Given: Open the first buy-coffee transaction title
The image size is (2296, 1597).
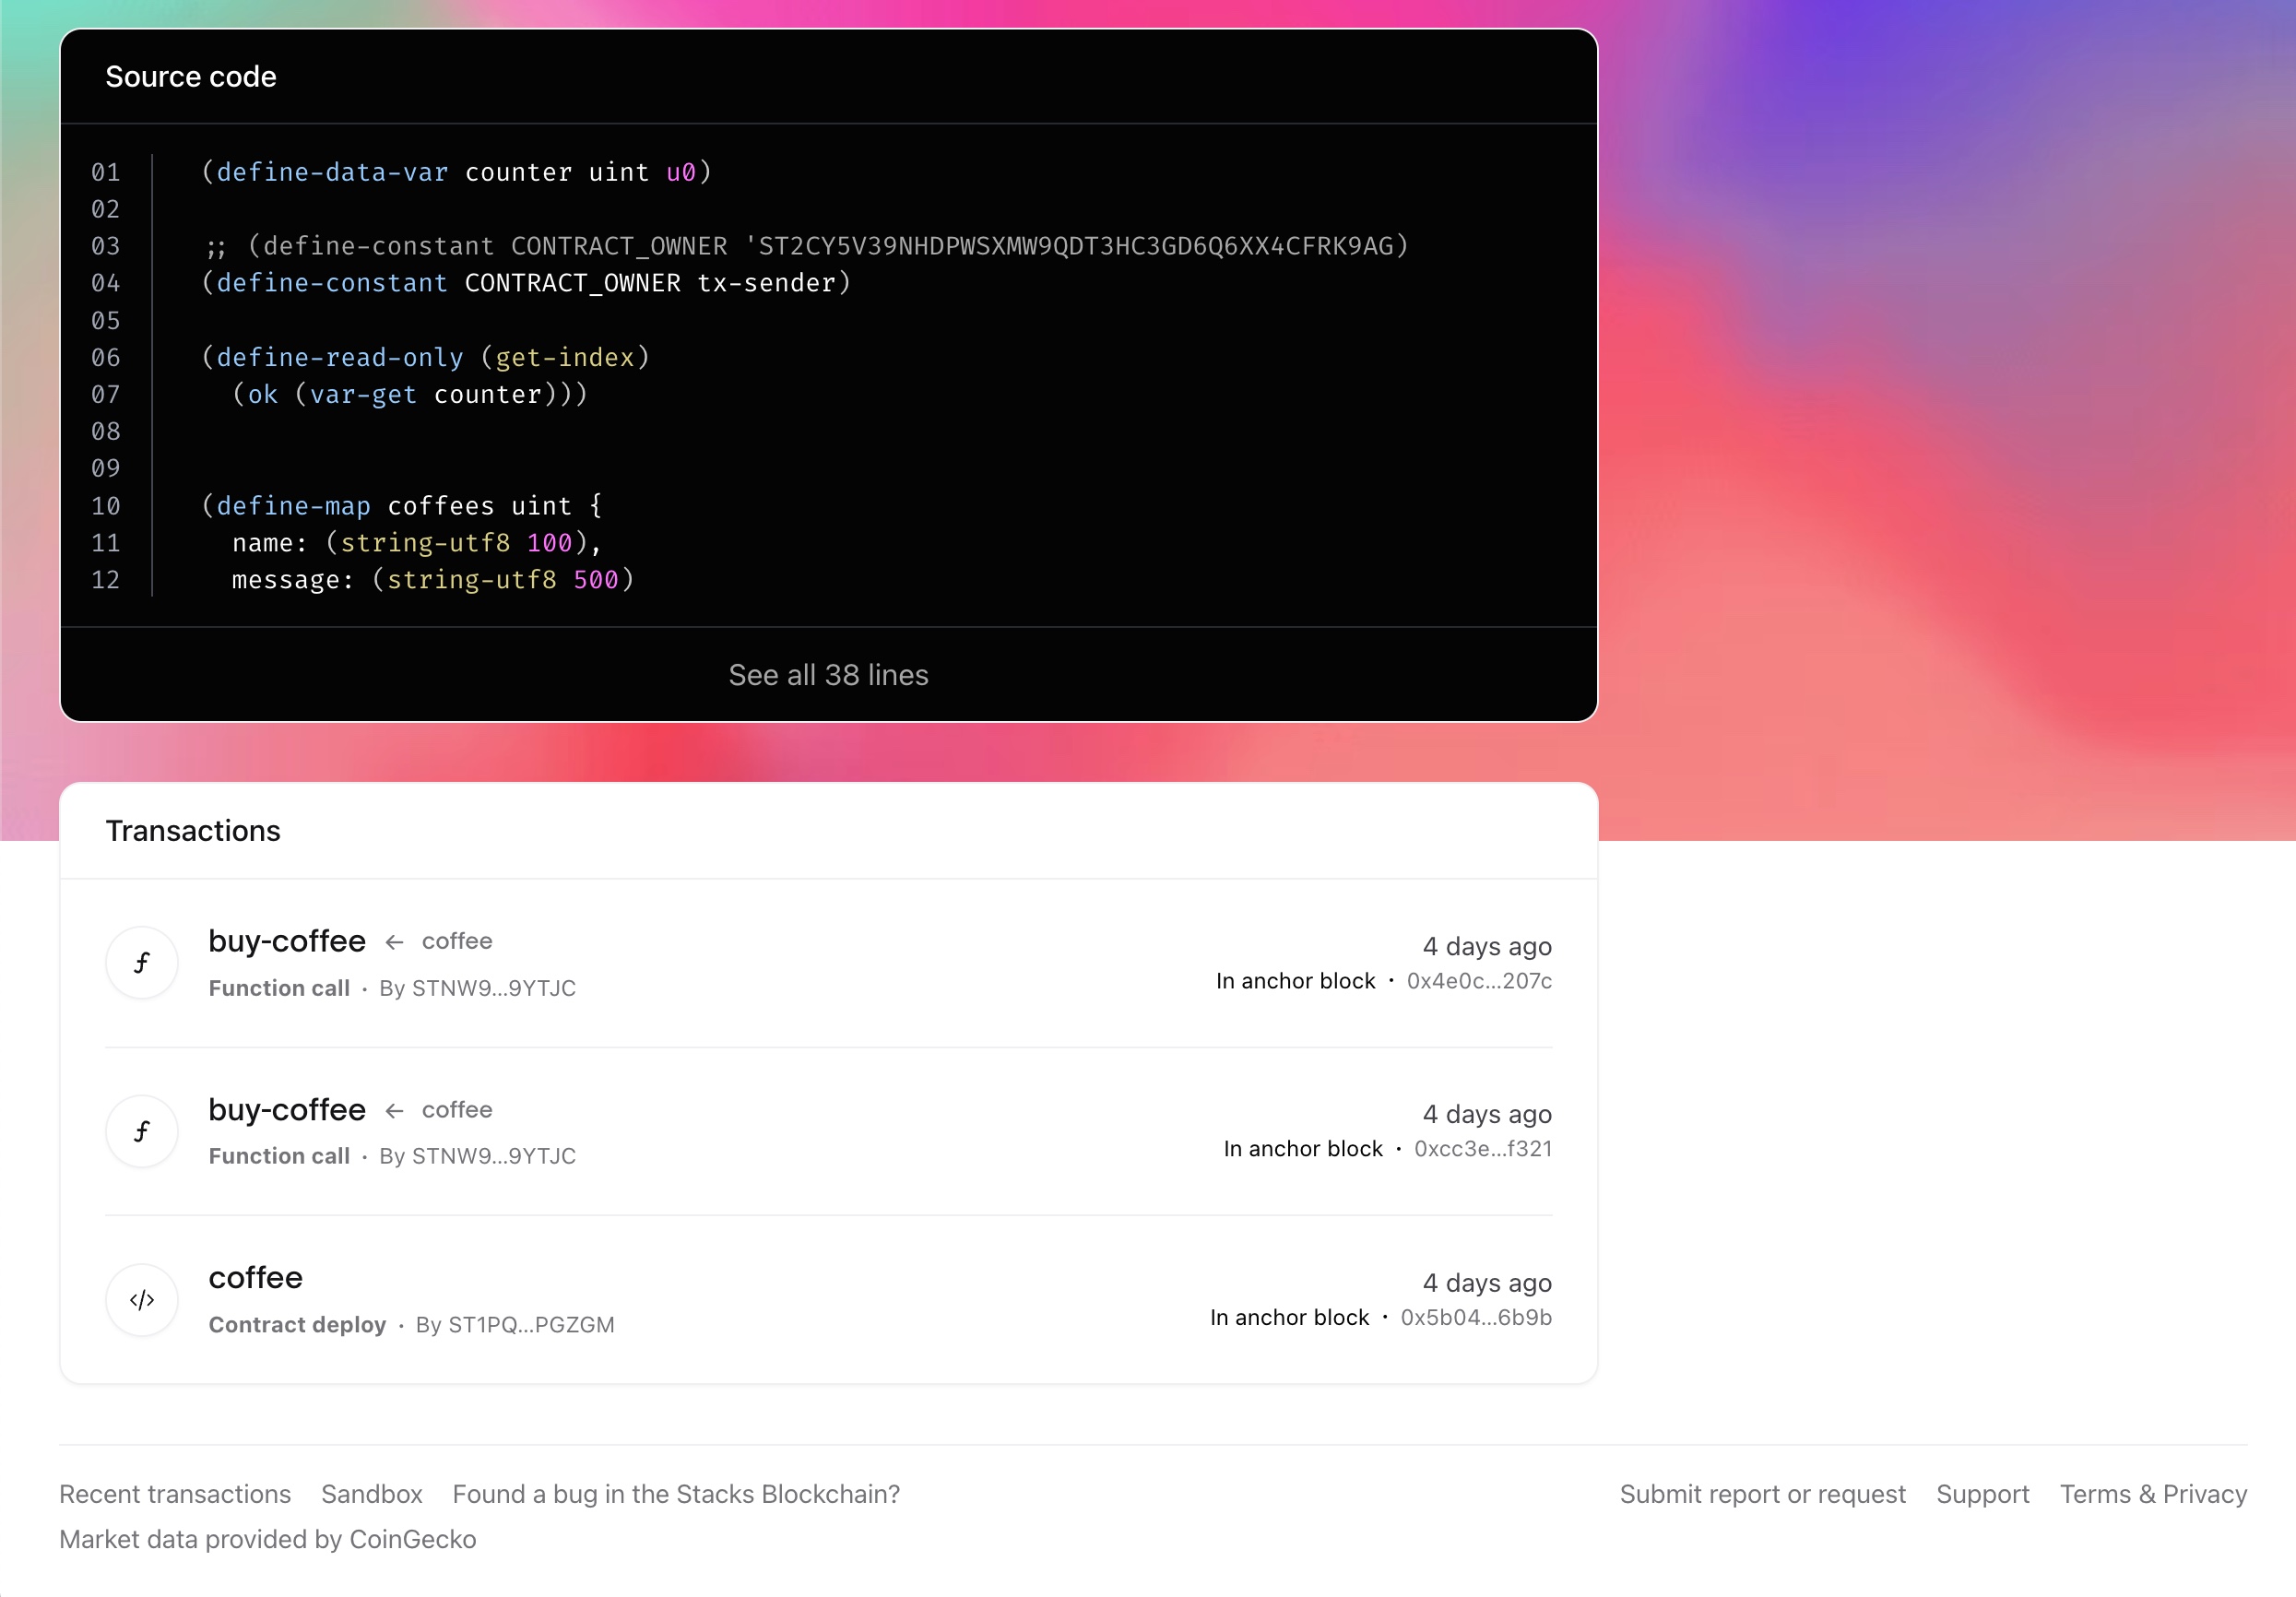Looking at the screenshot, I should click(x=287, y=941).
